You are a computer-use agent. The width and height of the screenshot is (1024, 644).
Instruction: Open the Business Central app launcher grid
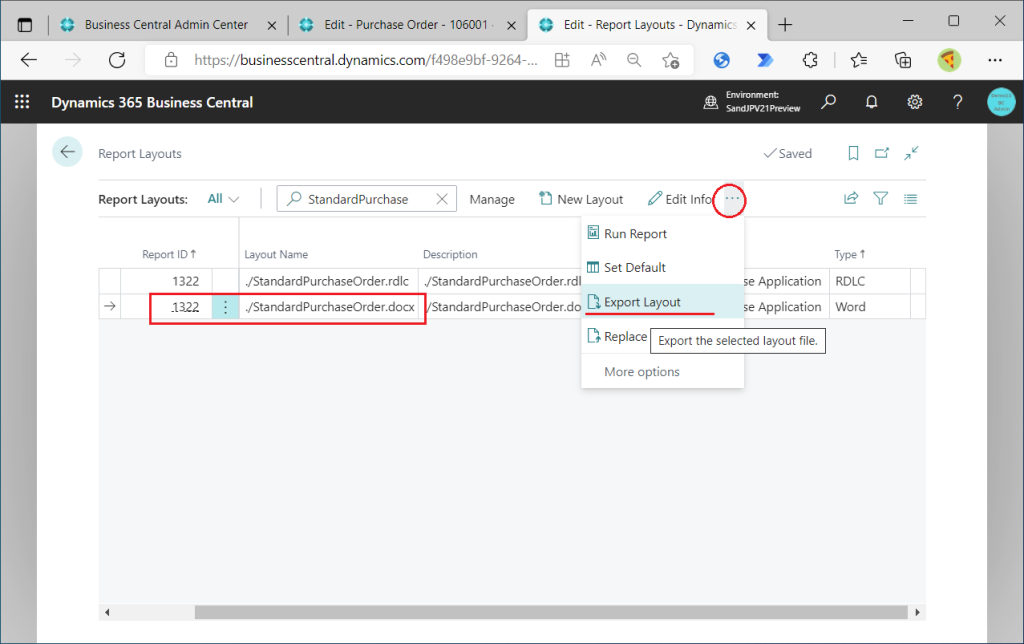[x=22, y=102]
